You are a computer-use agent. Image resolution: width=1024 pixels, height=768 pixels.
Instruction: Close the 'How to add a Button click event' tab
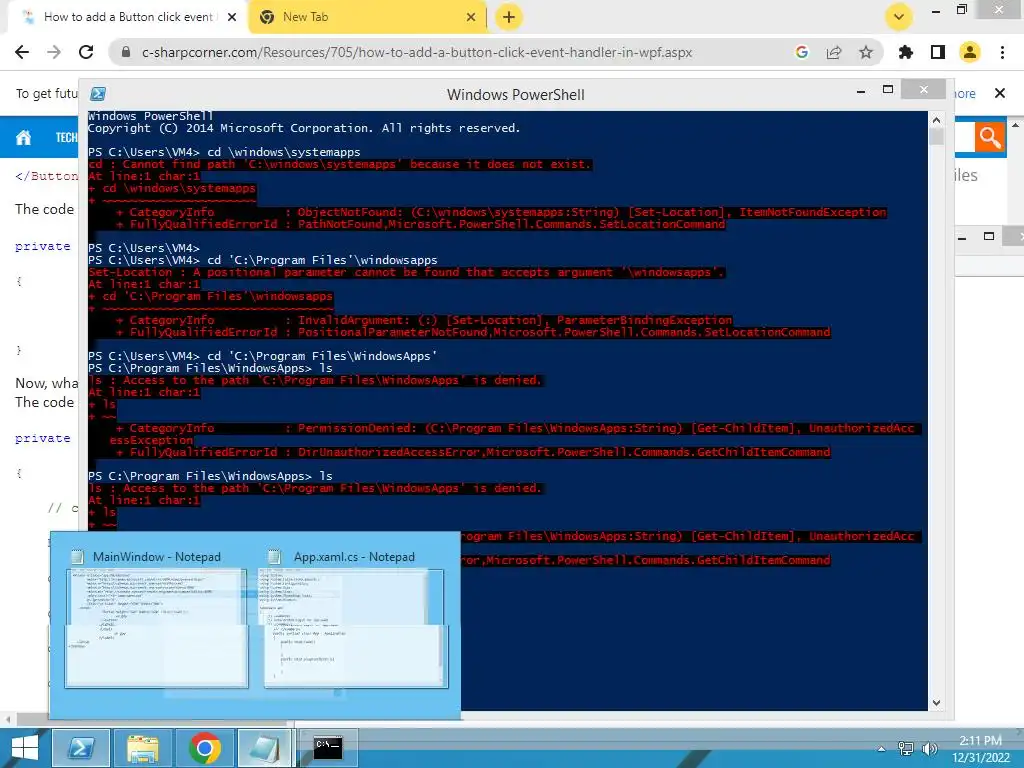tap(231, 17)
